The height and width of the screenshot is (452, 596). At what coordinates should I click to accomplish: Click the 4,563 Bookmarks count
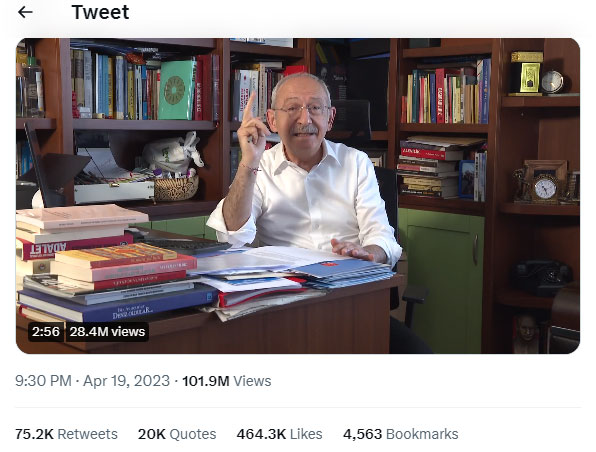coord(401,434)
